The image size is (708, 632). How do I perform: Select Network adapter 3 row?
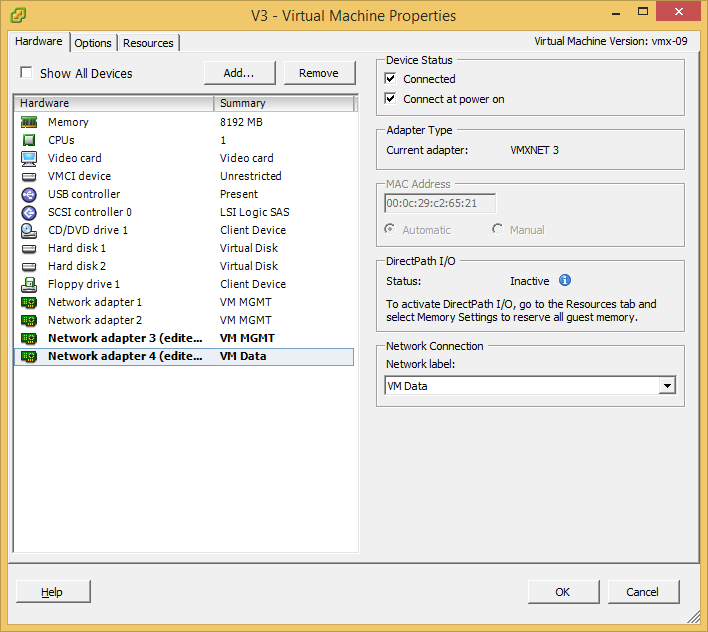(x=184, y=339)
